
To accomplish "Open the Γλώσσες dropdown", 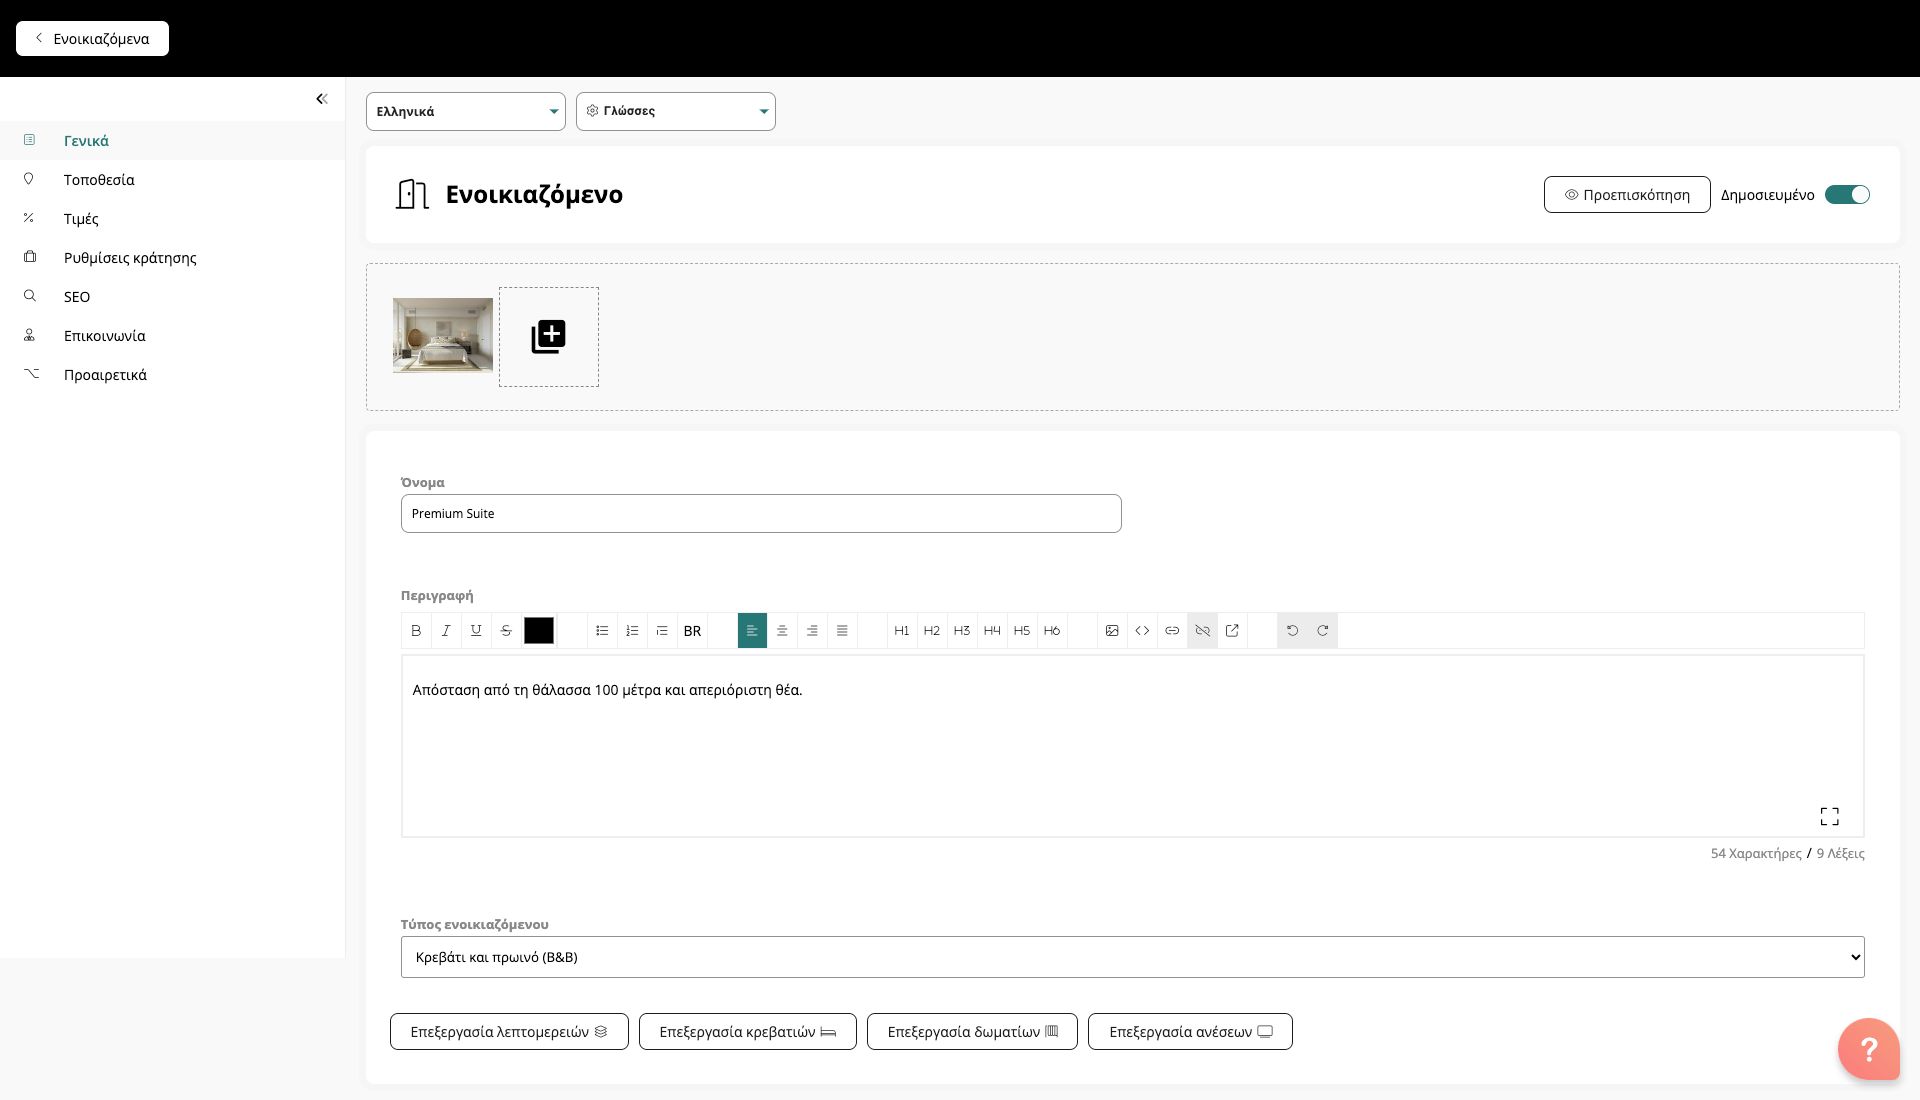I will pyautogui.click(x=675, y=112).
